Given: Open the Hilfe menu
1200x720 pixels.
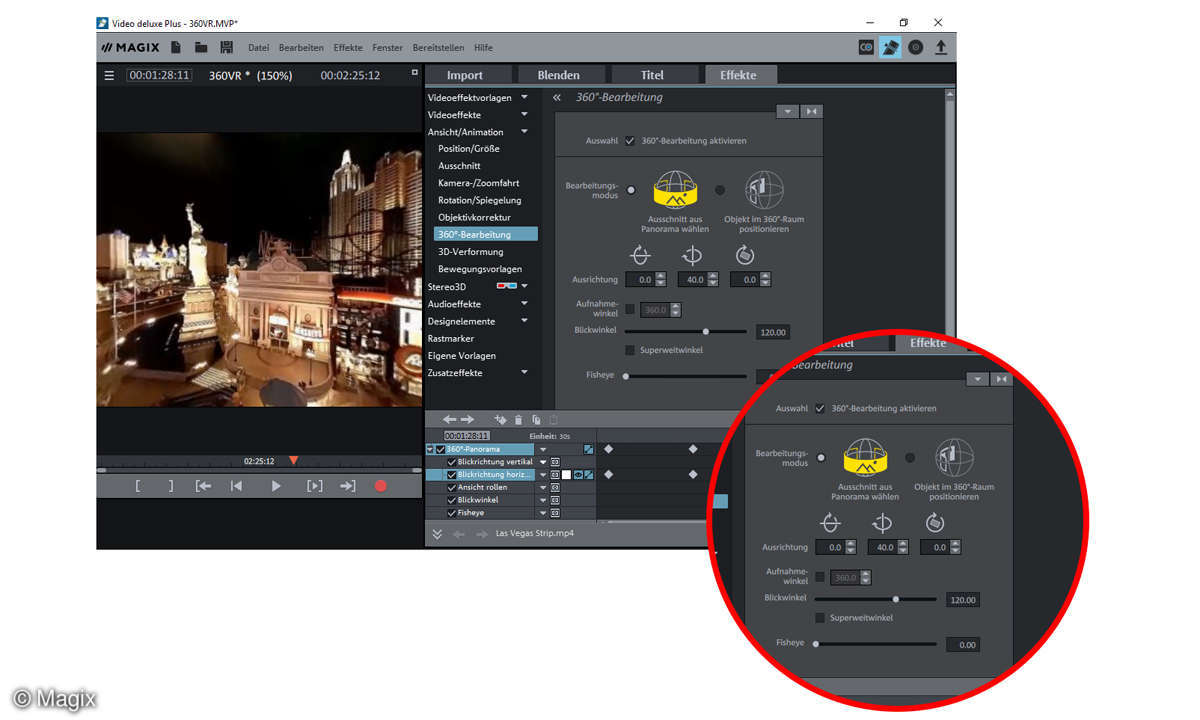Looking at the screenshot, I should click(x=484, y=48).
